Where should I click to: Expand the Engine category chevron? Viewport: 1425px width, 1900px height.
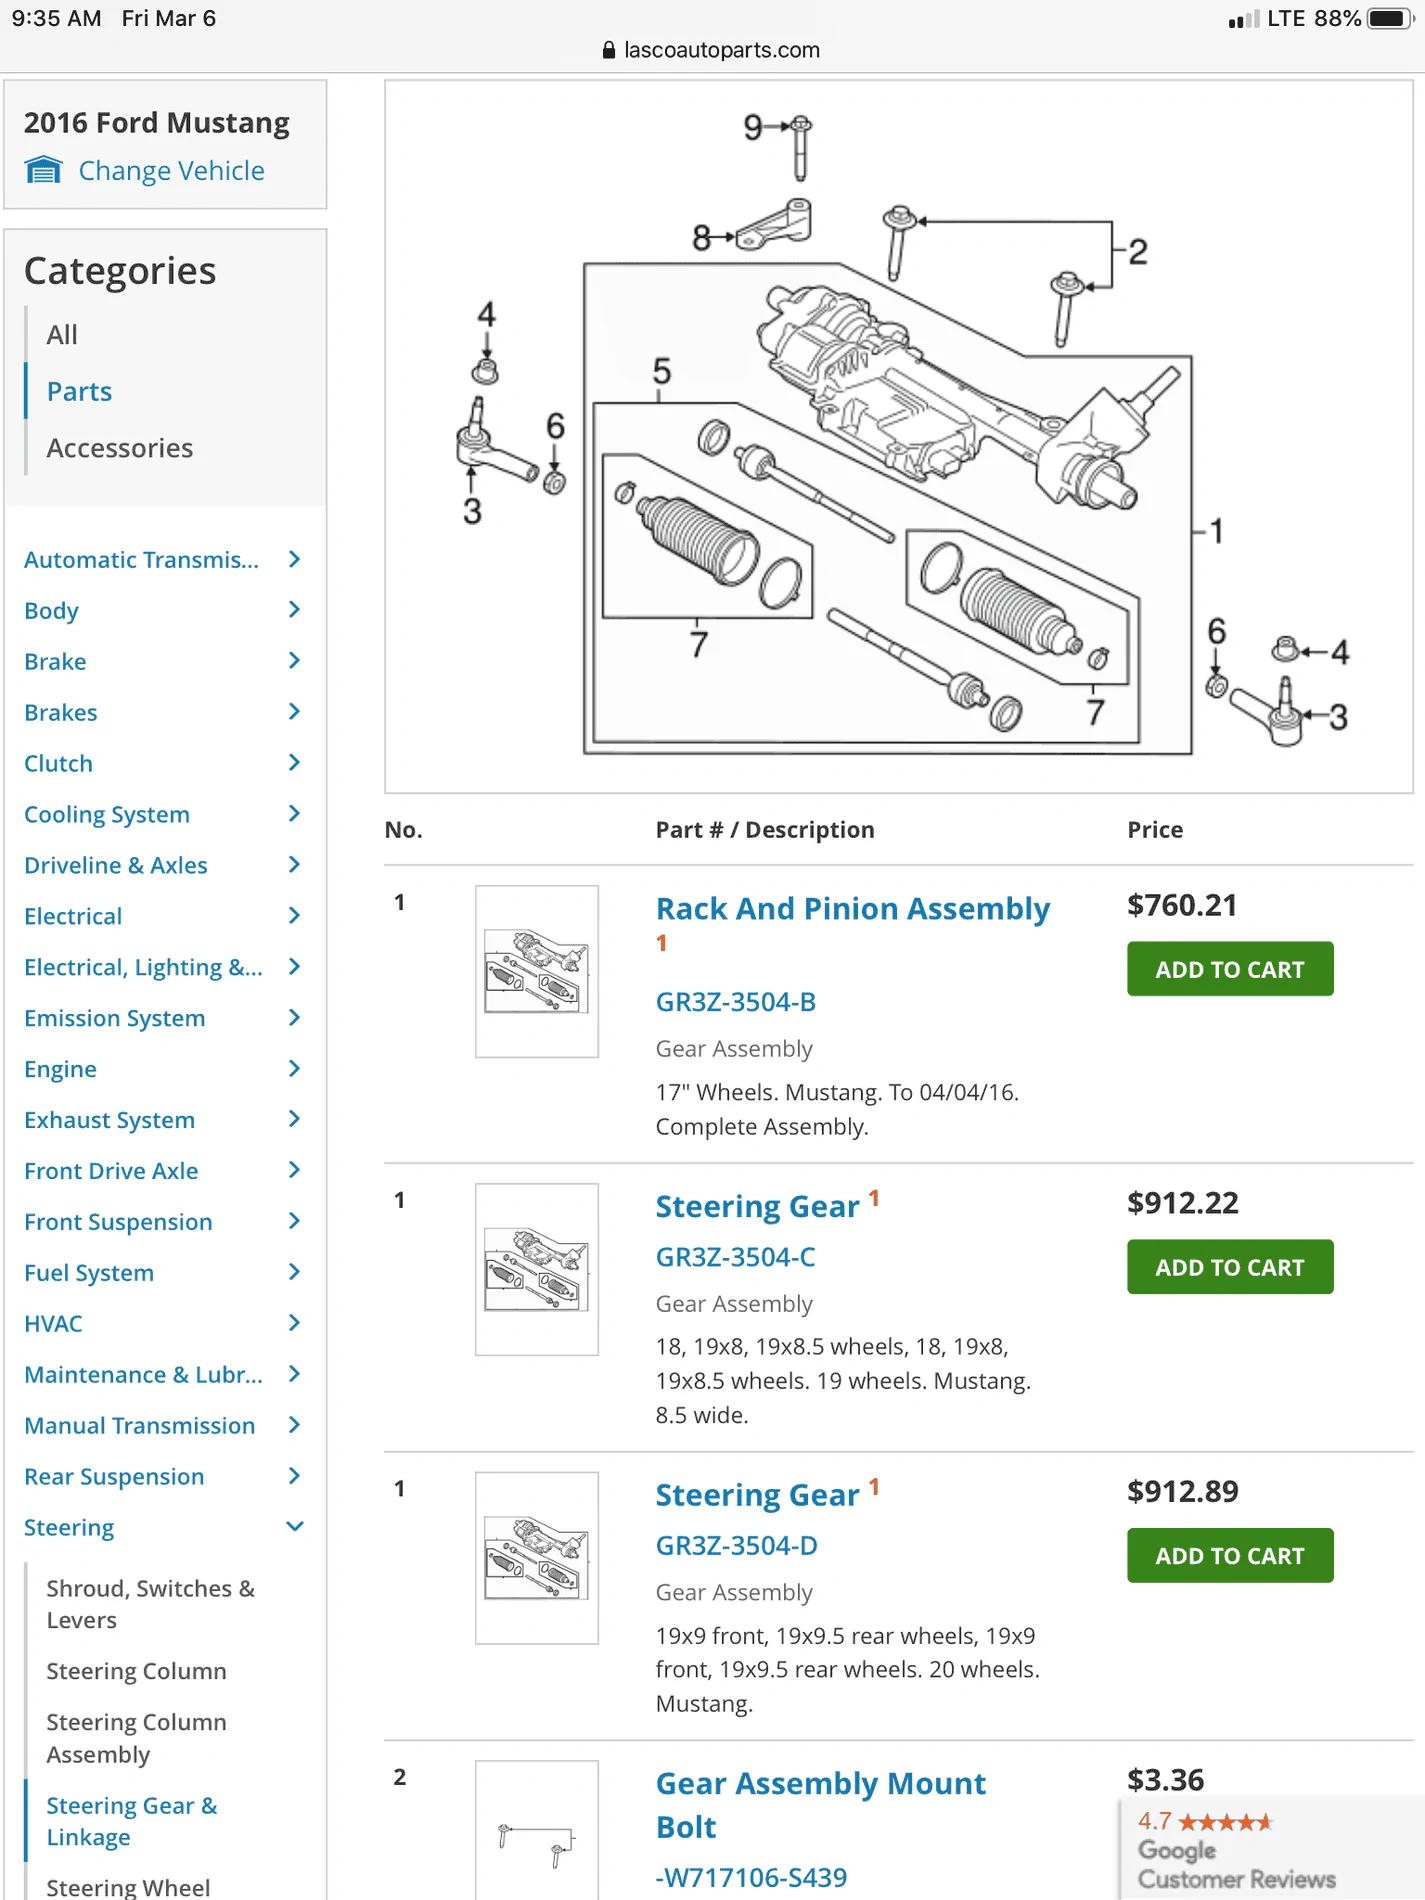(294, 1068)
